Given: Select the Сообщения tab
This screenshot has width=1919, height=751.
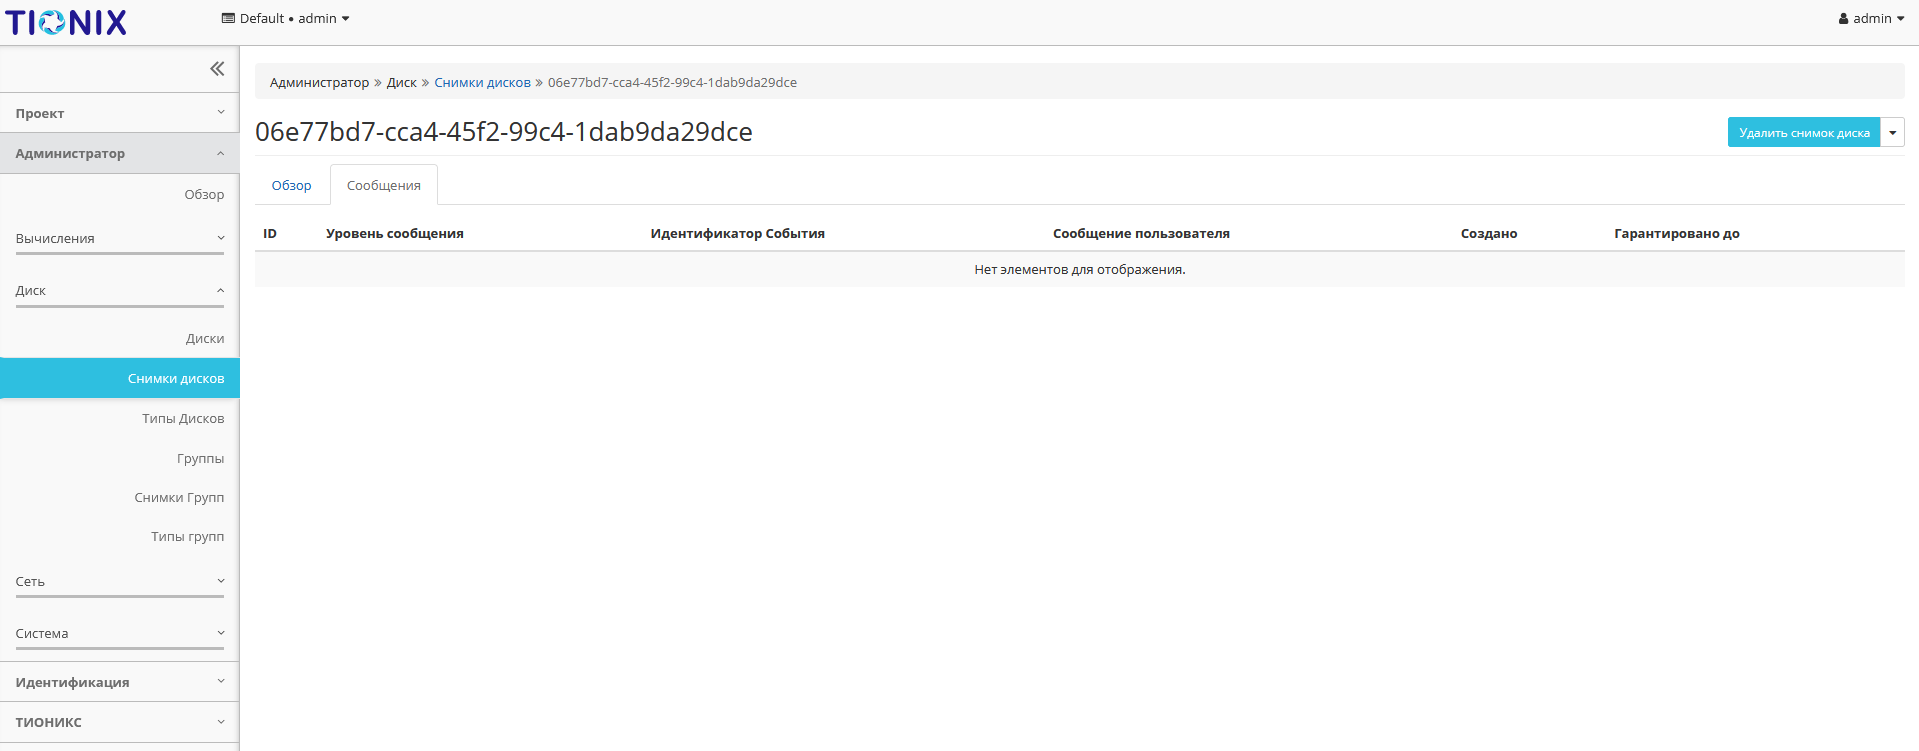Looking at the screenshot, I should 383,186.
